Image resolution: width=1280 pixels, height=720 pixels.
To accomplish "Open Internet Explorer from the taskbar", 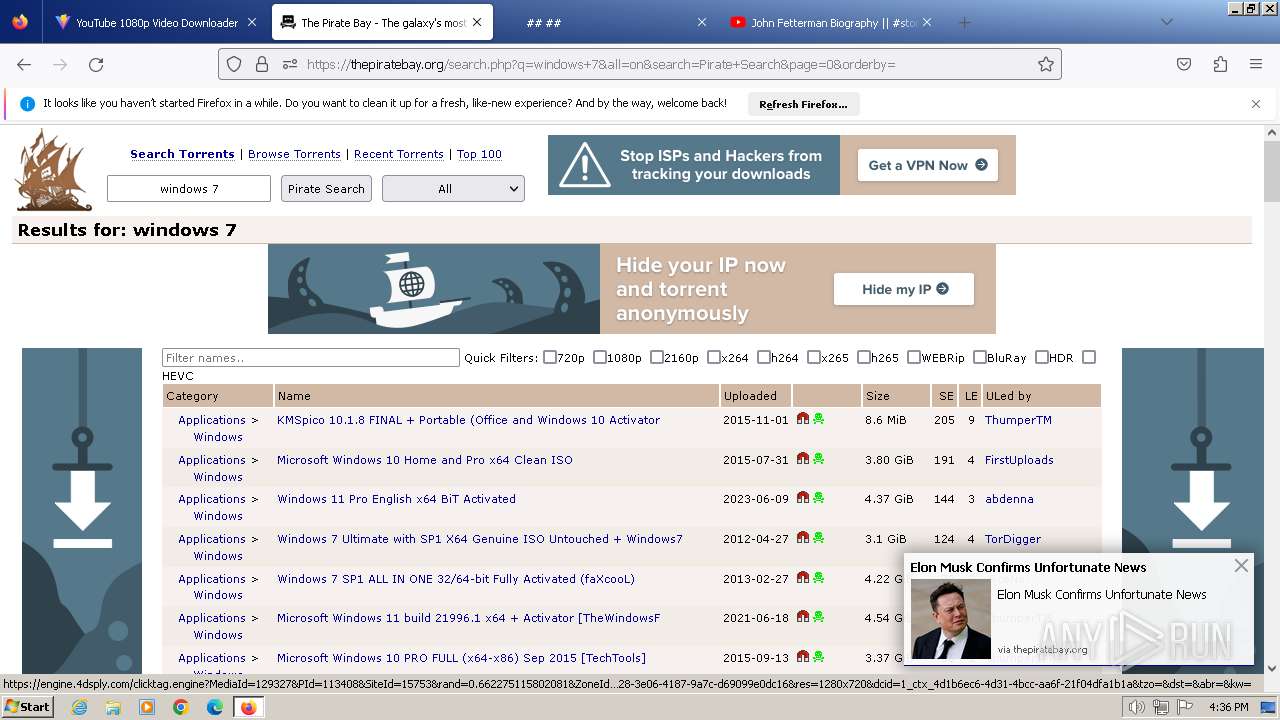I will [79, 707].
